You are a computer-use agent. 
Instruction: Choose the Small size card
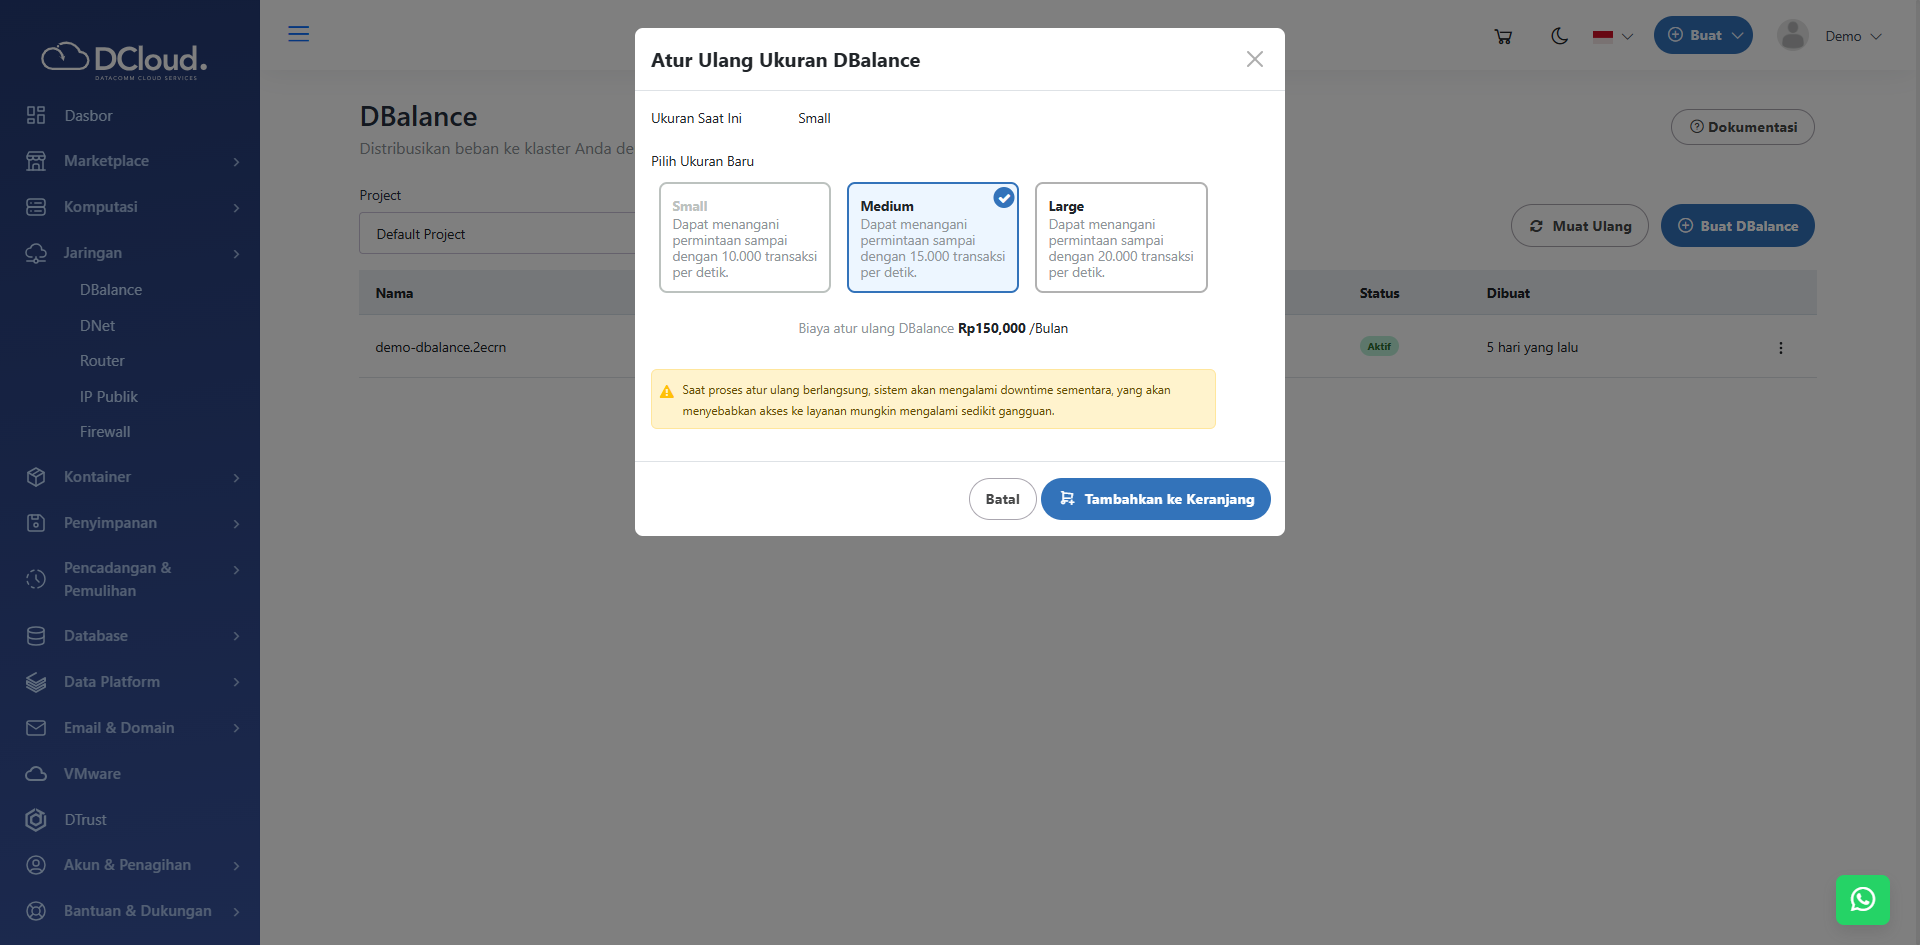coord(744,238)
